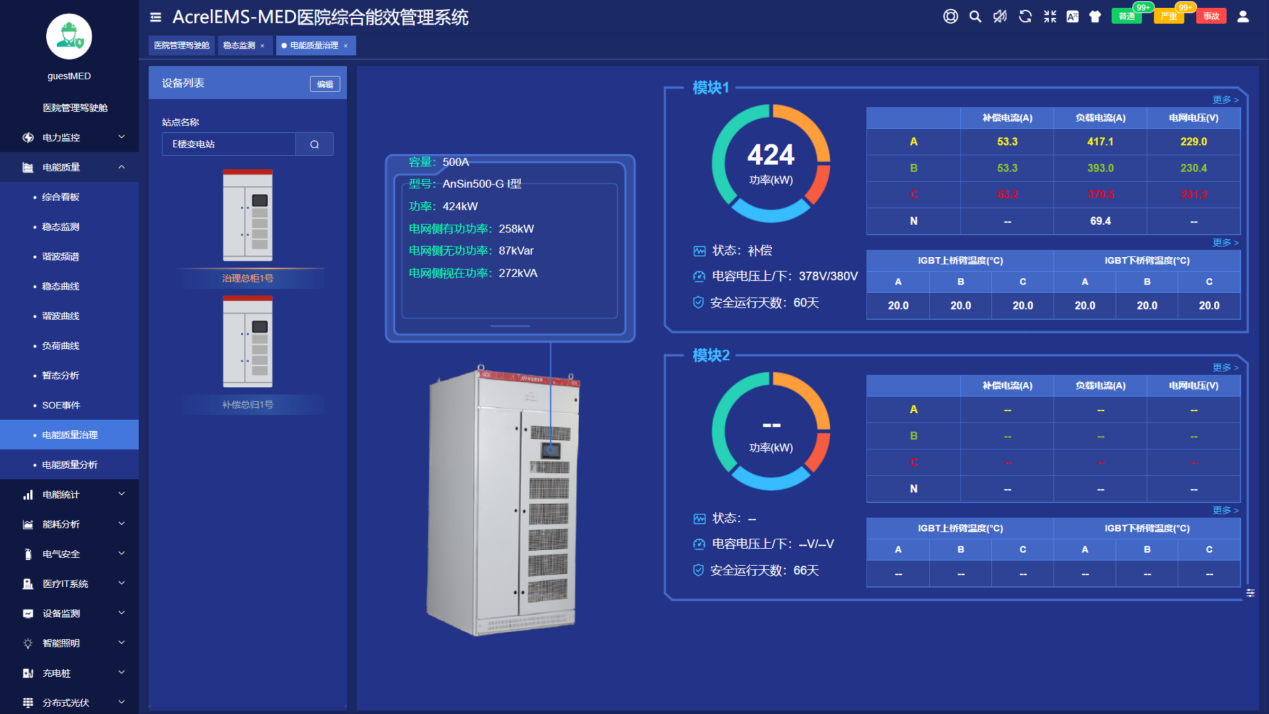This screenshot has height=714, width=1269.
Task: Select 电能质量分析 submenu item
Action: (69, 465)
